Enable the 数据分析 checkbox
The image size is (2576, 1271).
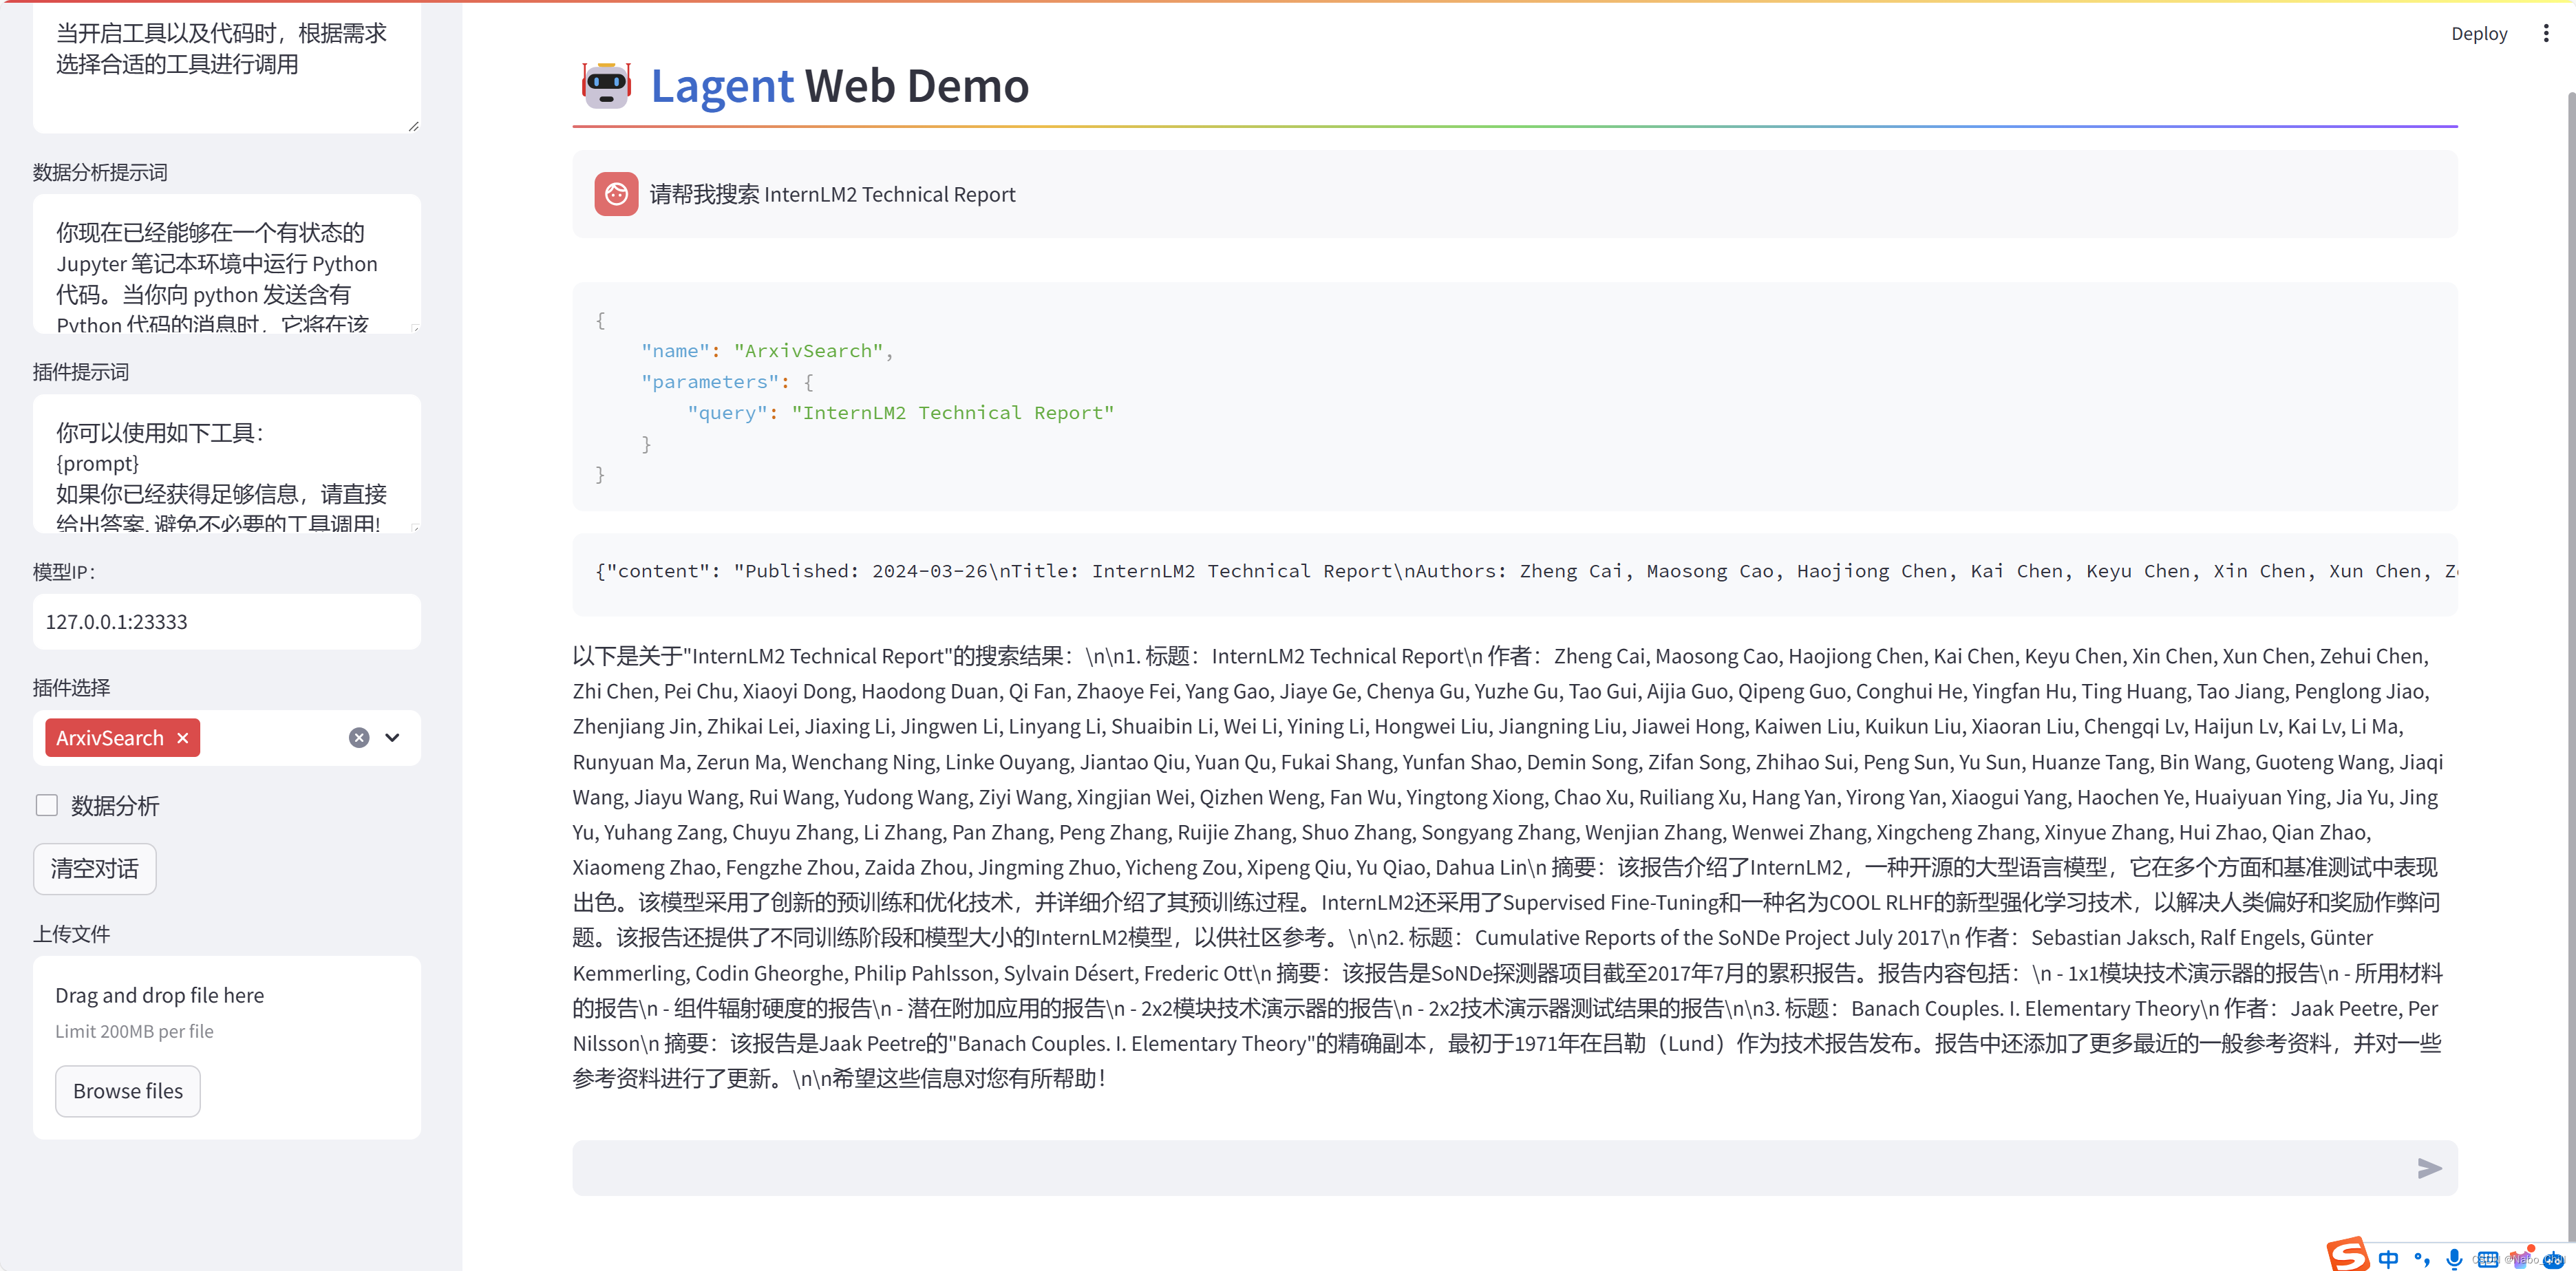pyautogui.click(x=47, y=805)
